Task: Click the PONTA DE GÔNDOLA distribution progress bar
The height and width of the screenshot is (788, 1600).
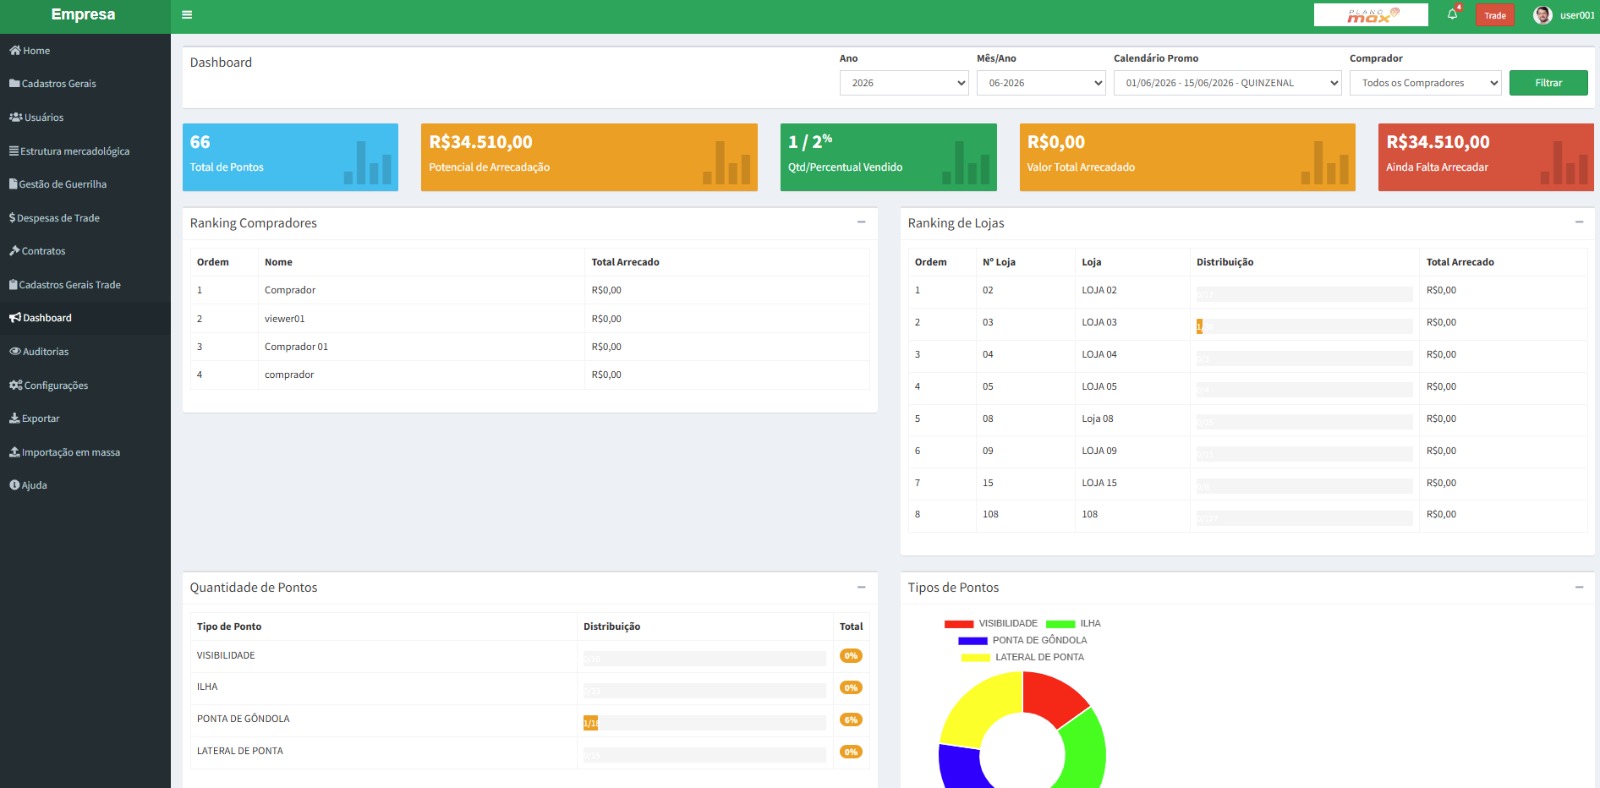Action: (x=704, y=723)
